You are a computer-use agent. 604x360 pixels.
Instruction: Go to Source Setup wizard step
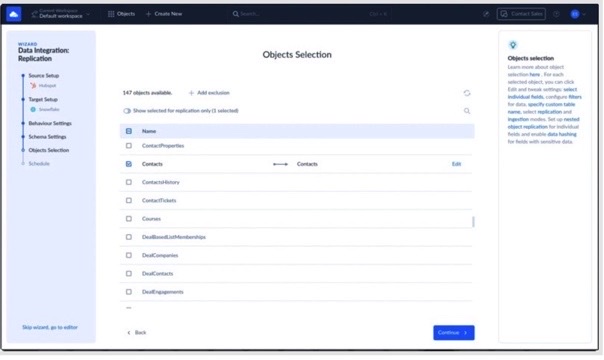click(44, 75)
